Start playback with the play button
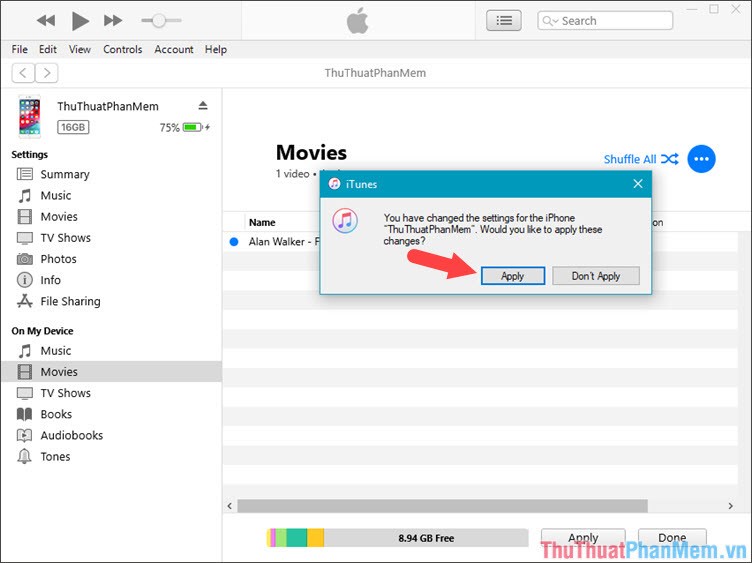 [x=80, y=21]
